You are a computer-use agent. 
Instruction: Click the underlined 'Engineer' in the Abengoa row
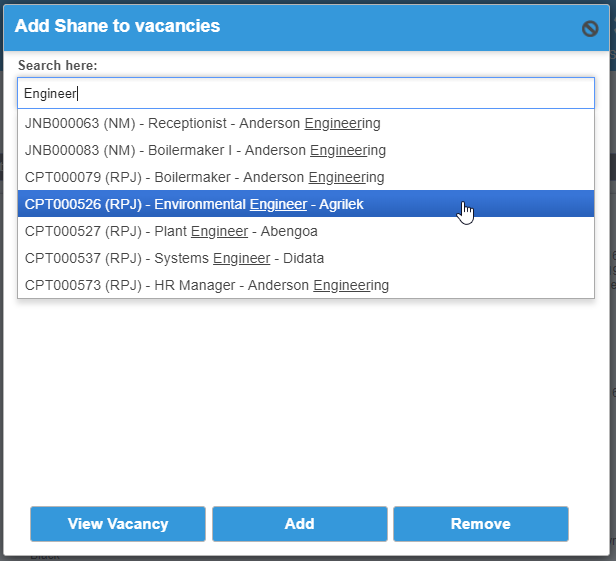coord(220,231)
